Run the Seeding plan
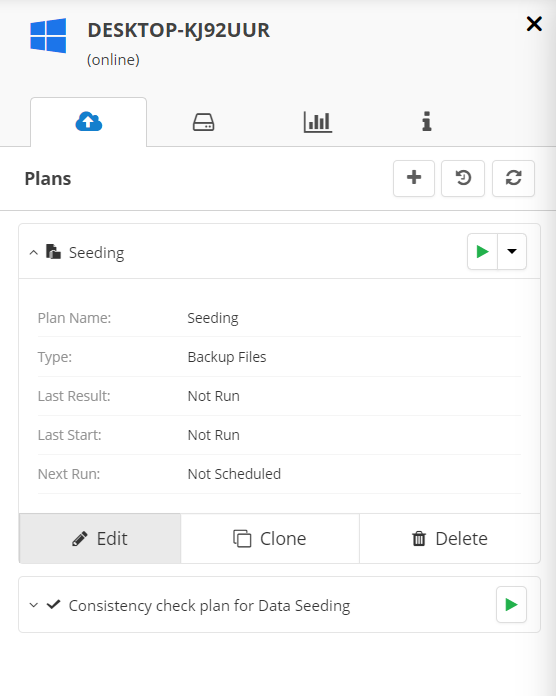The image size is (556, 696). (x=482, y=251)
